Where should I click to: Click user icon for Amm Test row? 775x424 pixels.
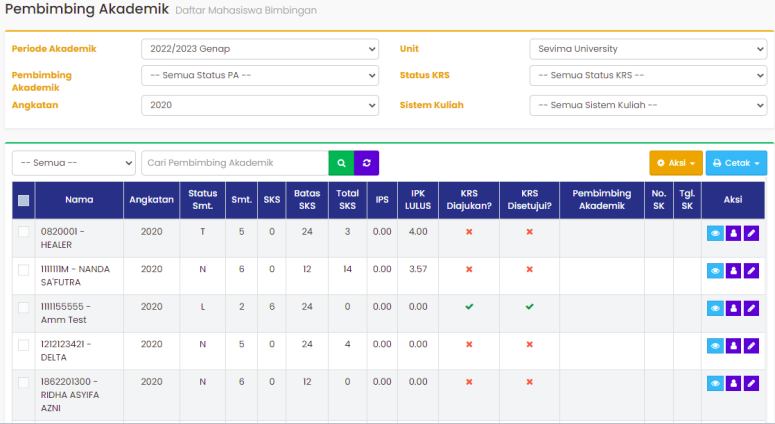(733, 308)
